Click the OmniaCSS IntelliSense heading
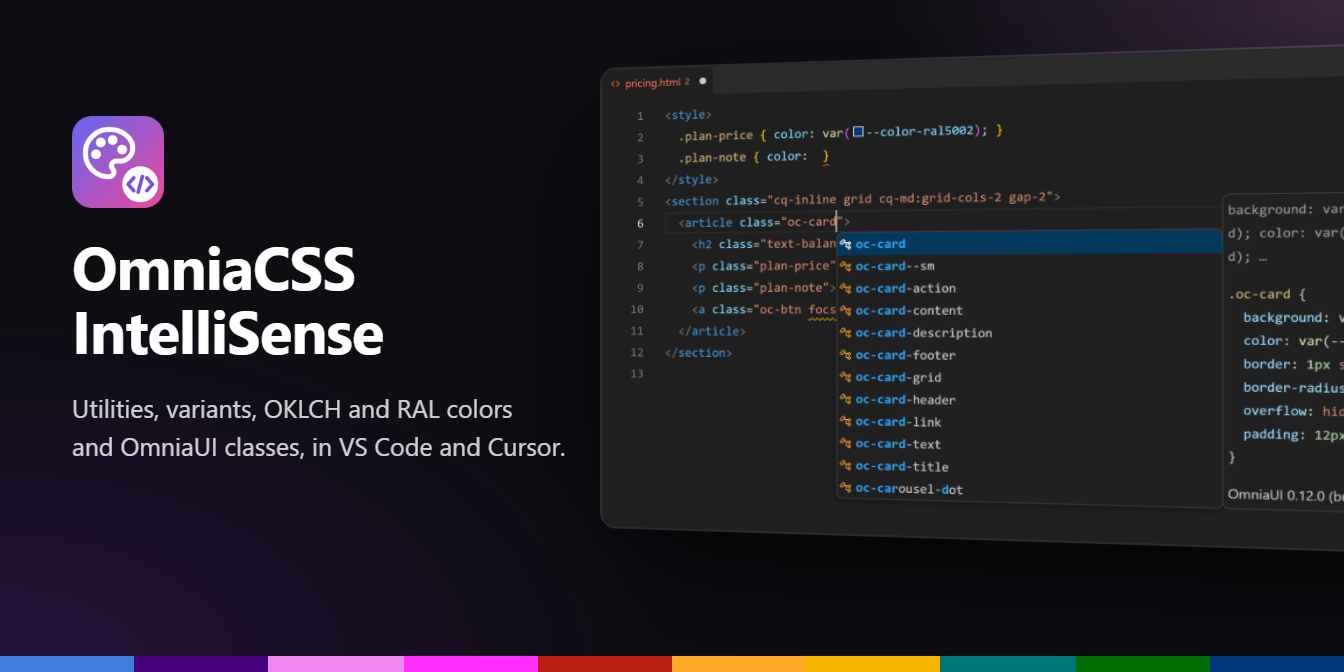This screenshot has width=1344, height=672. pyautogui.click(x=228, y=302)
